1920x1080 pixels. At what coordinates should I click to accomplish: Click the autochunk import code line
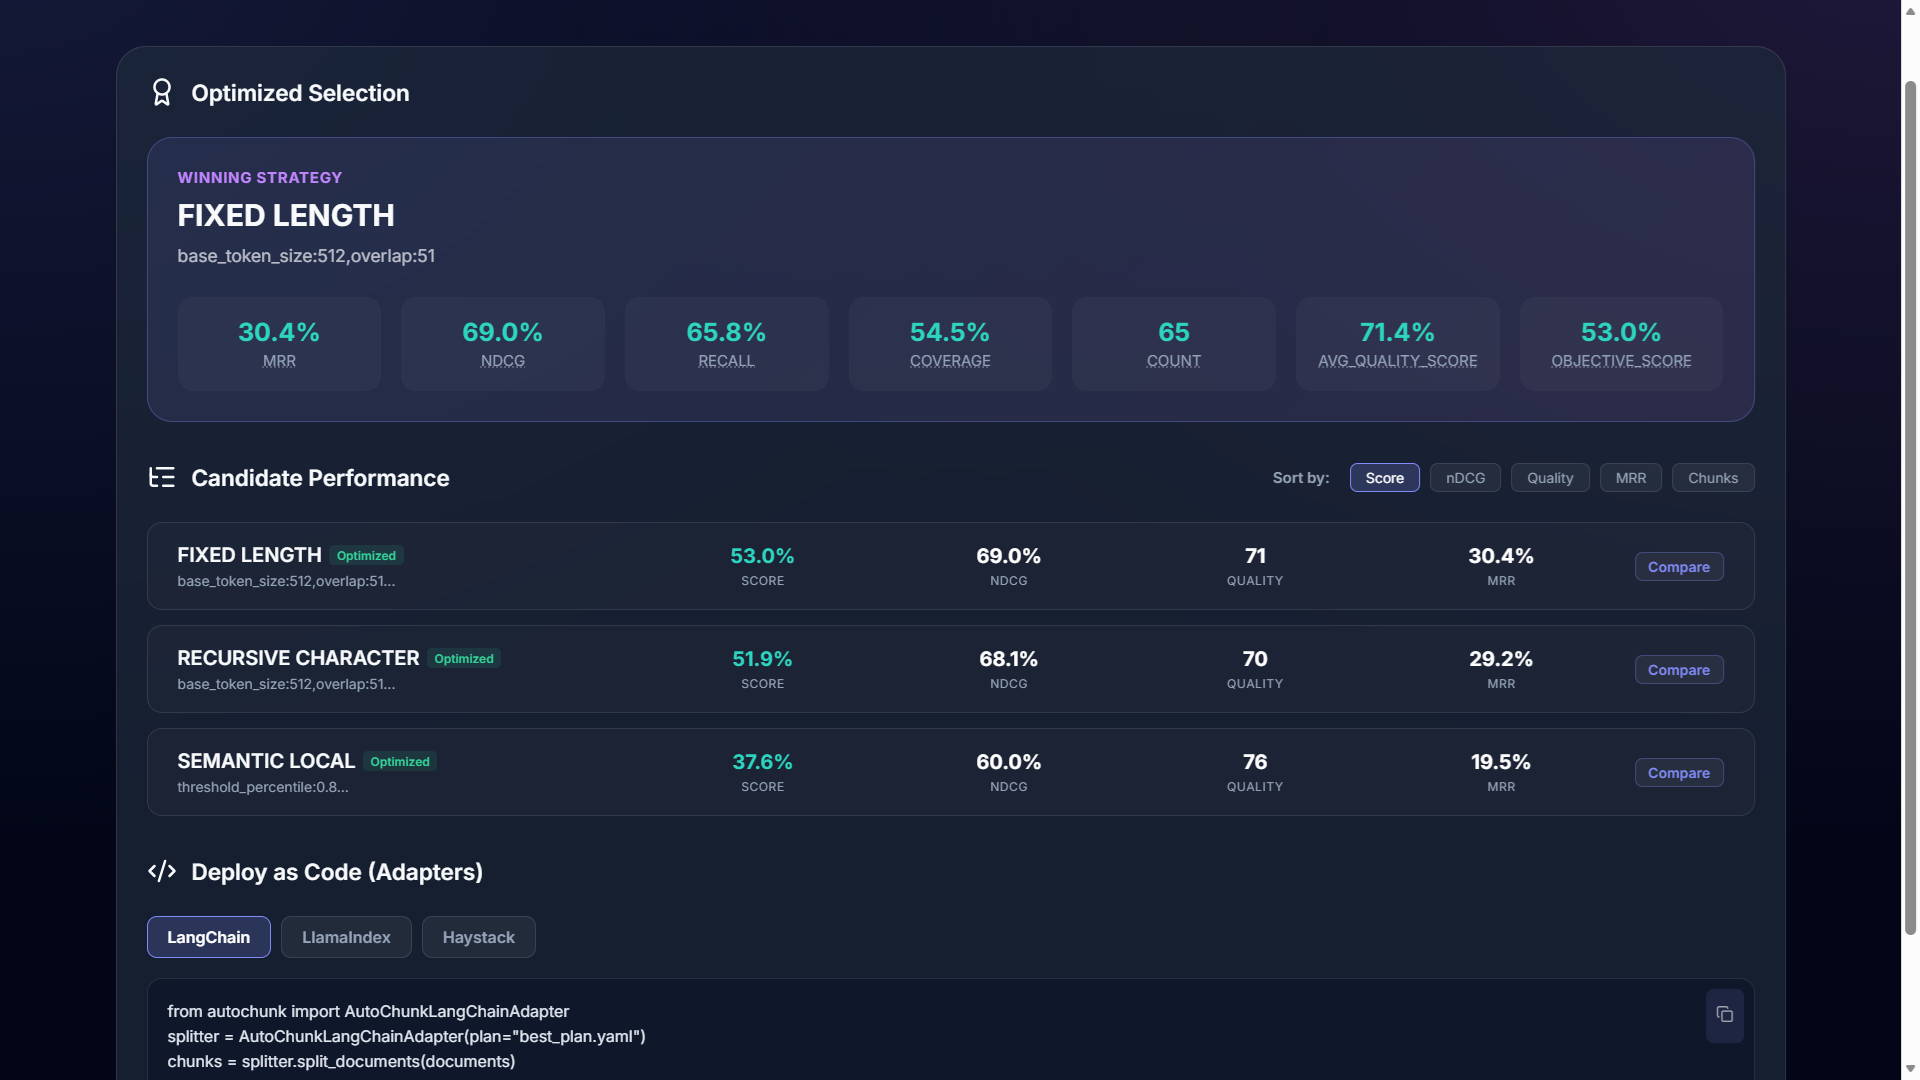click(368, 1012)
